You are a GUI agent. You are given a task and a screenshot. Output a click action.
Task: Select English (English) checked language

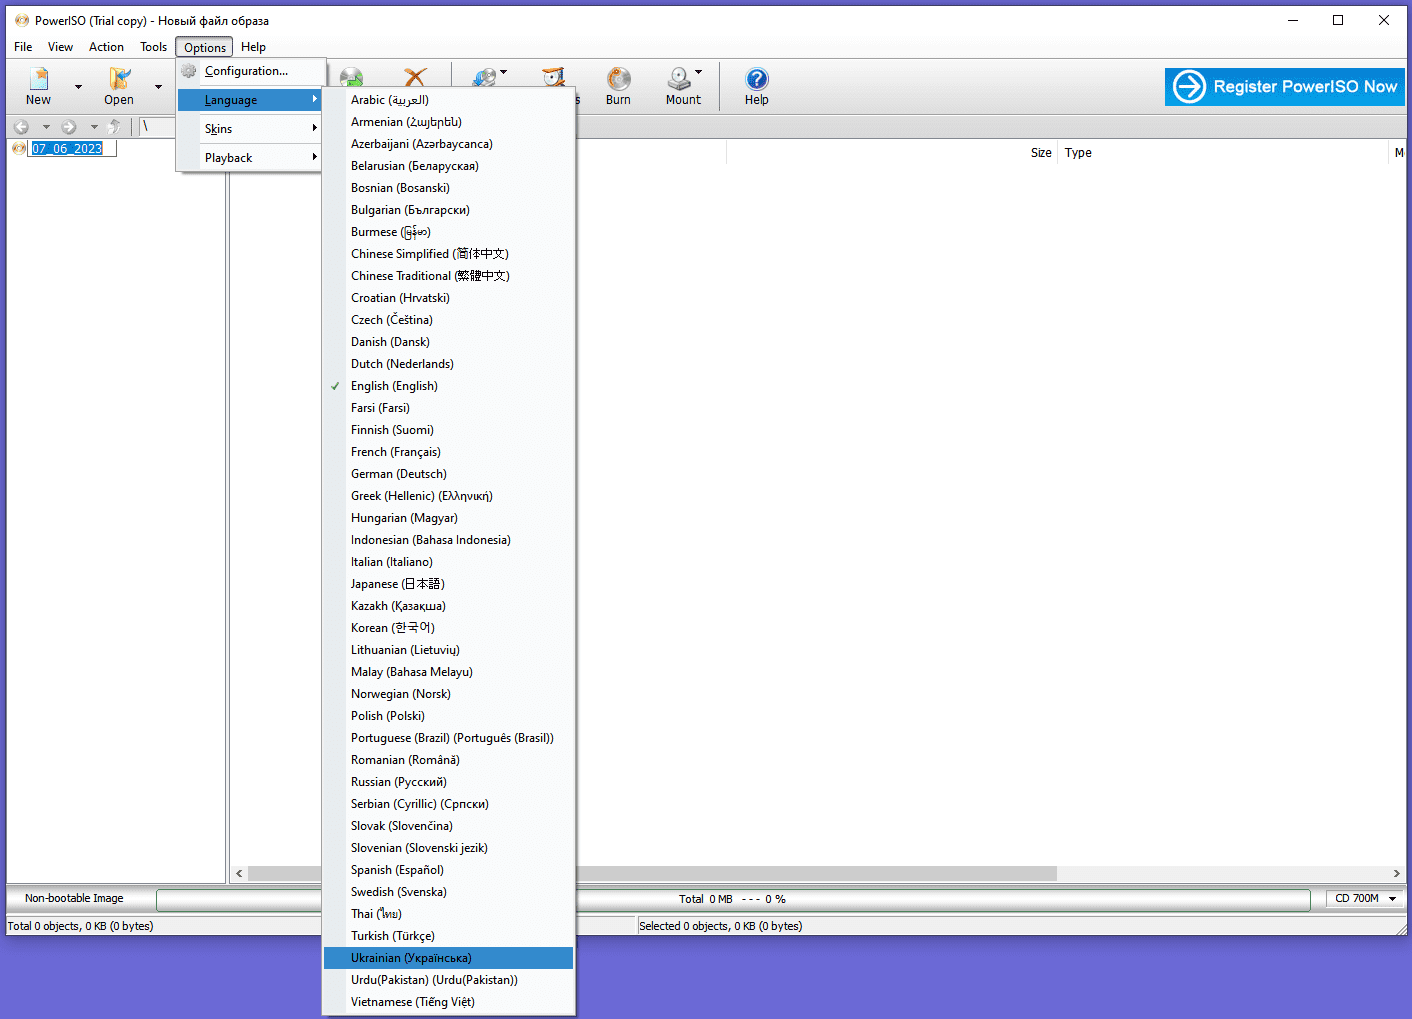449,386
